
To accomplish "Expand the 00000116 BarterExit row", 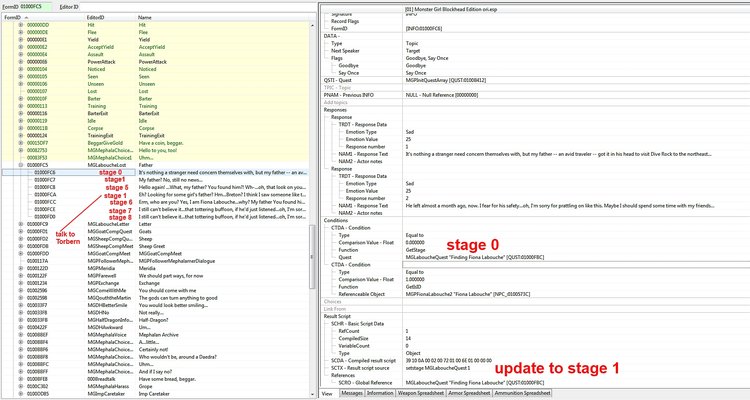I will [x=21, y=113].
